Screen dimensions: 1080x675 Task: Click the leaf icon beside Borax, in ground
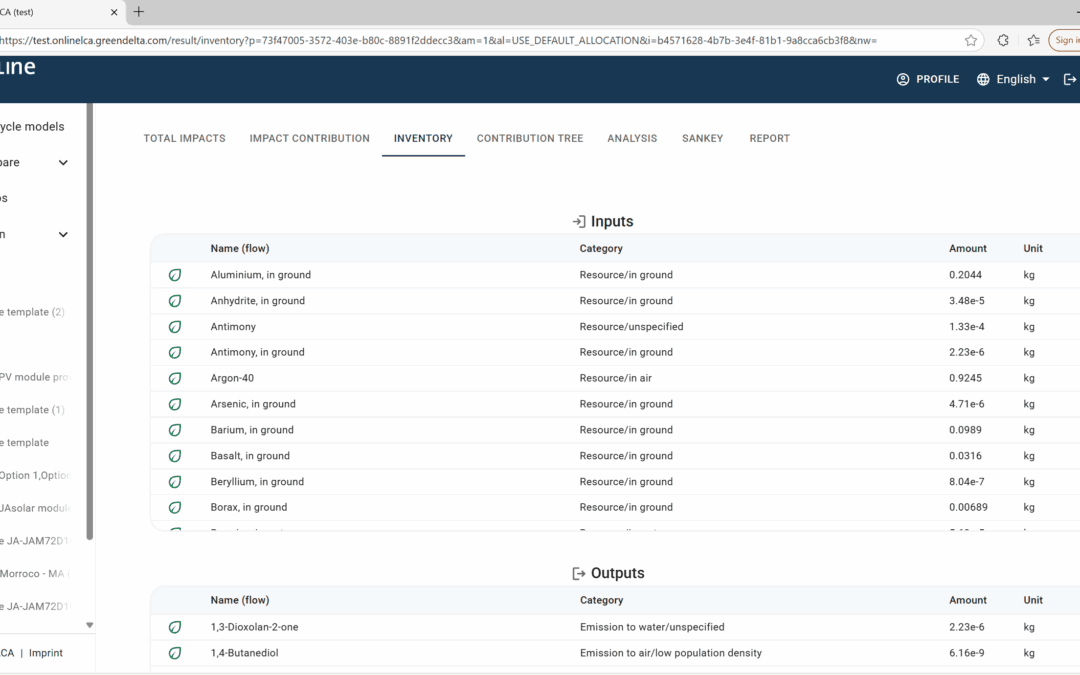175,508
